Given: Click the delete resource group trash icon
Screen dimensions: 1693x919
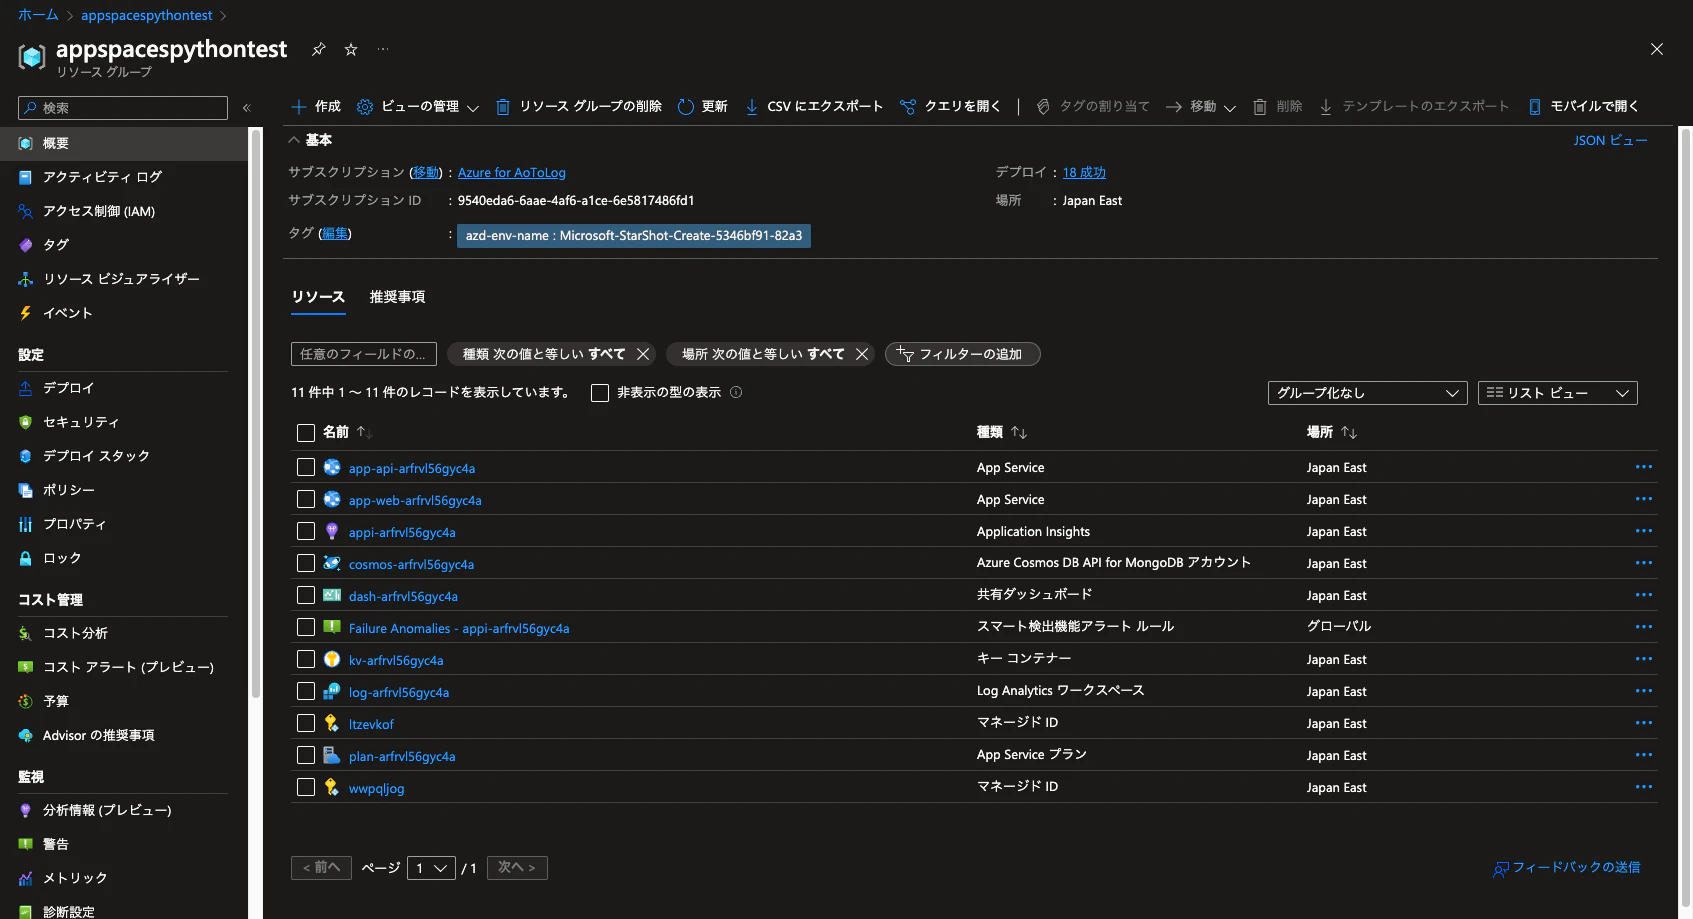Looking at the screenshot, I should [x=503, y=107].
